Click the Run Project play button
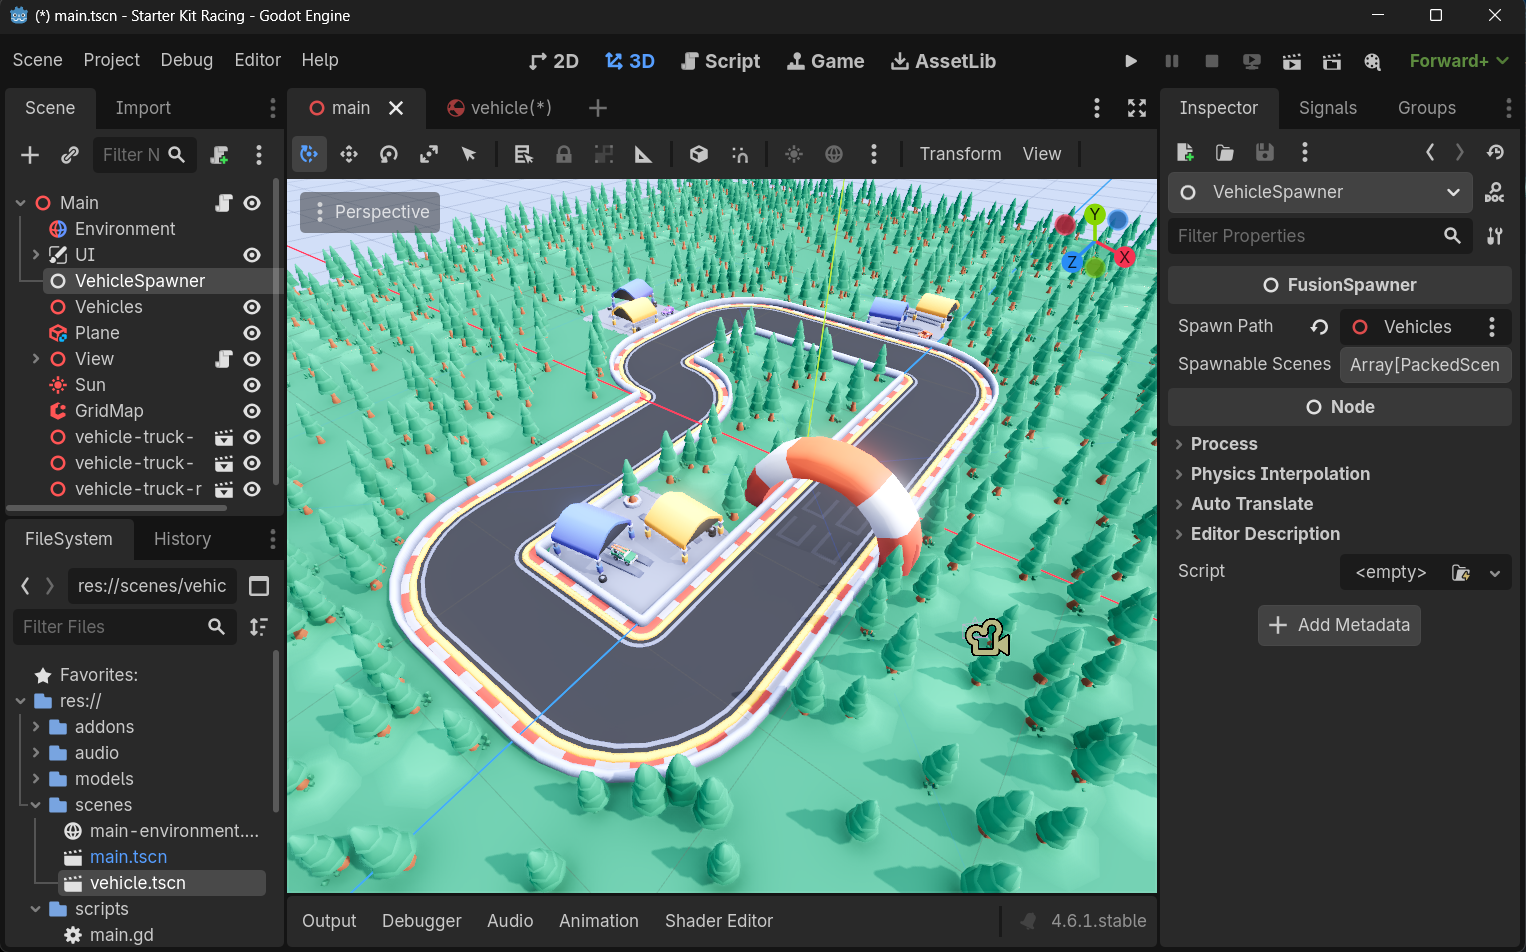 [x=1131, y=61]
